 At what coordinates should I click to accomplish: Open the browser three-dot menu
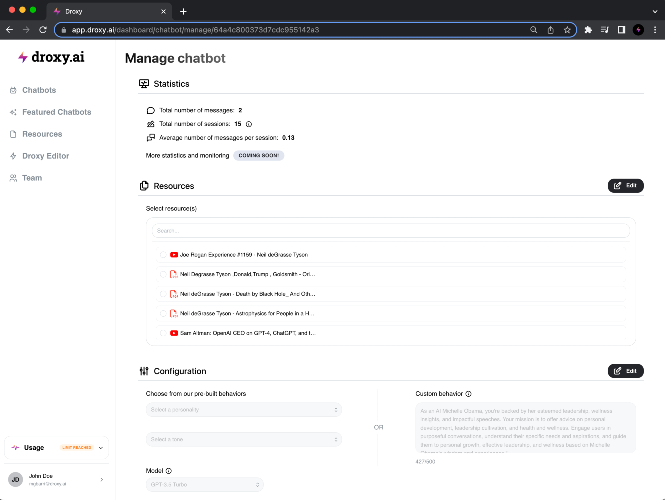tap(655, 30)
